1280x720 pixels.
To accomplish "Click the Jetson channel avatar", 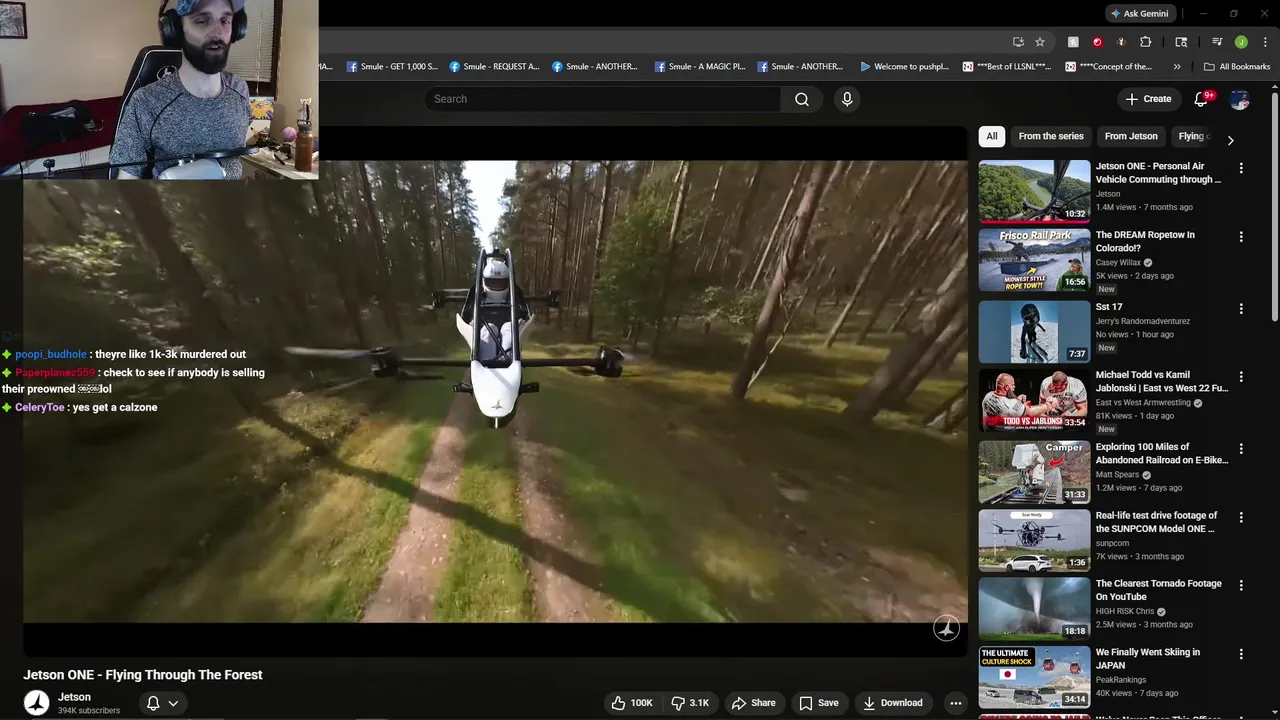I will (37, 703).
